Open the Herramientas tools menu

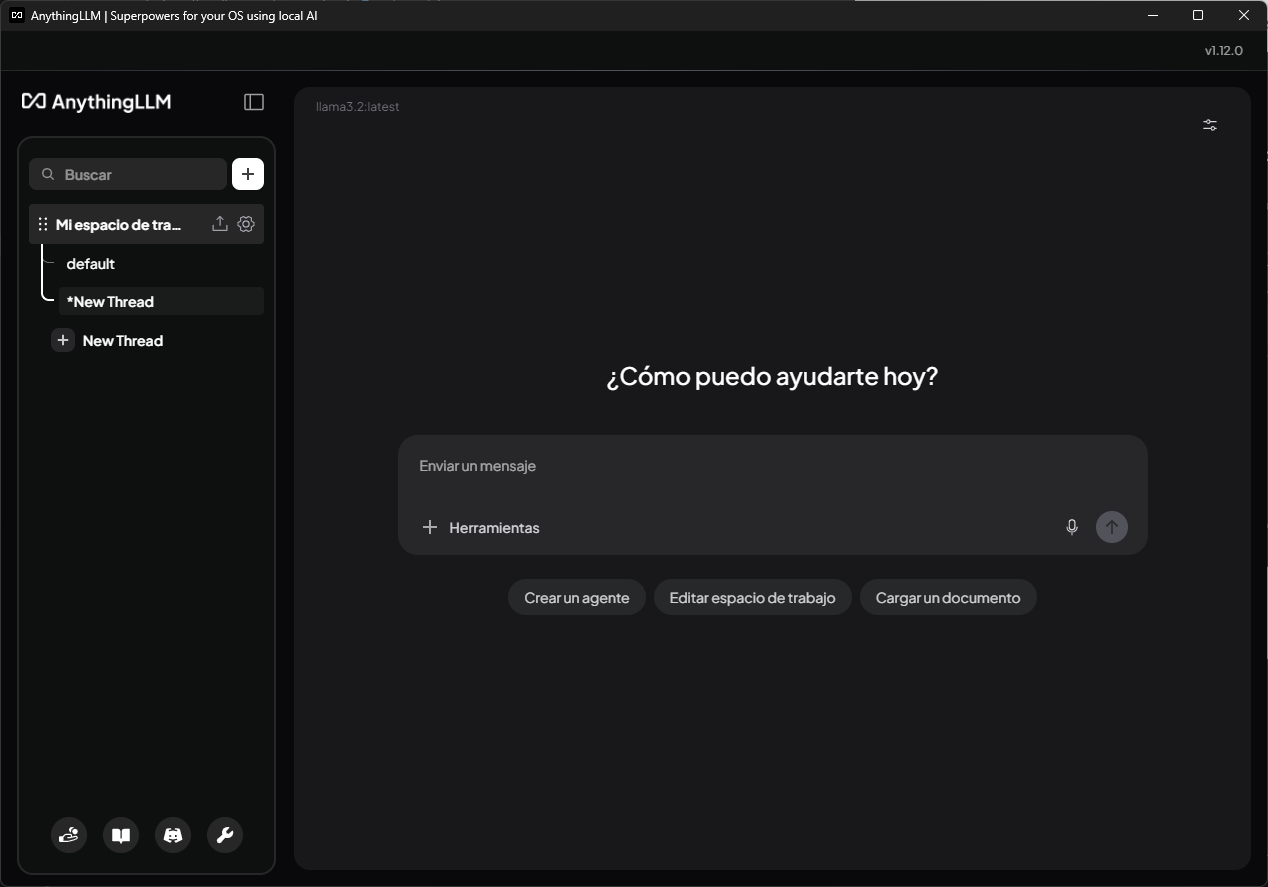point(494,528)
